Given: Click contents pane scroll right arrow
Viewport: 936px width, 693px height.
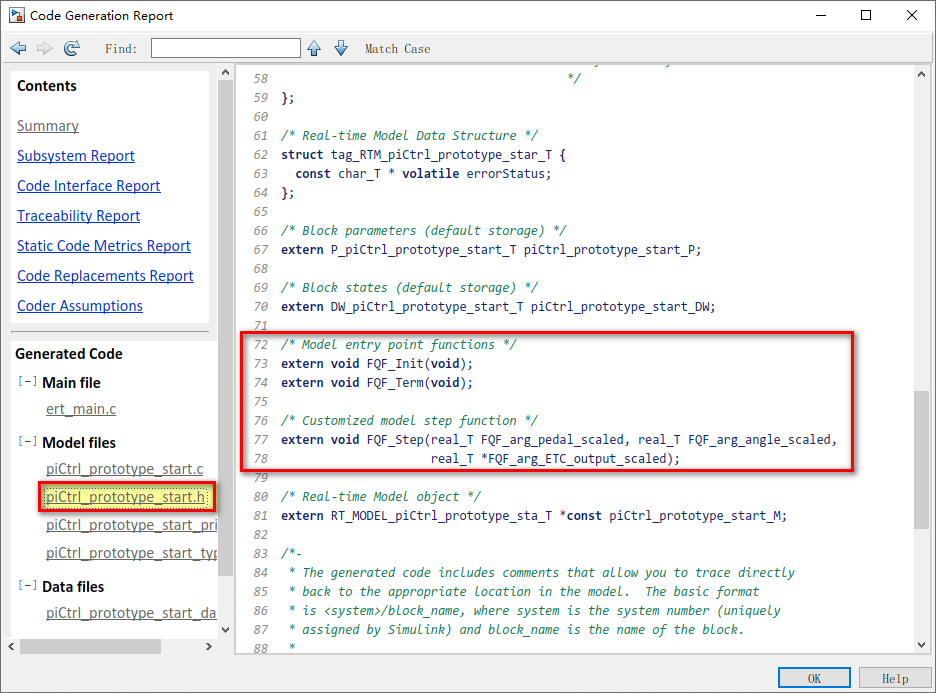Looking at the screenshot, I should 208,646.
